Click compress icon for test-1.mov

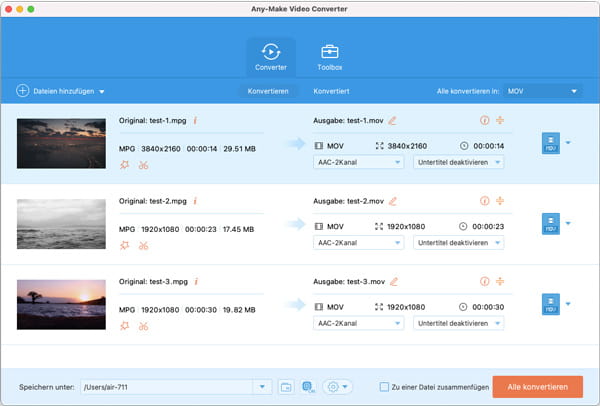click(500, 120)
